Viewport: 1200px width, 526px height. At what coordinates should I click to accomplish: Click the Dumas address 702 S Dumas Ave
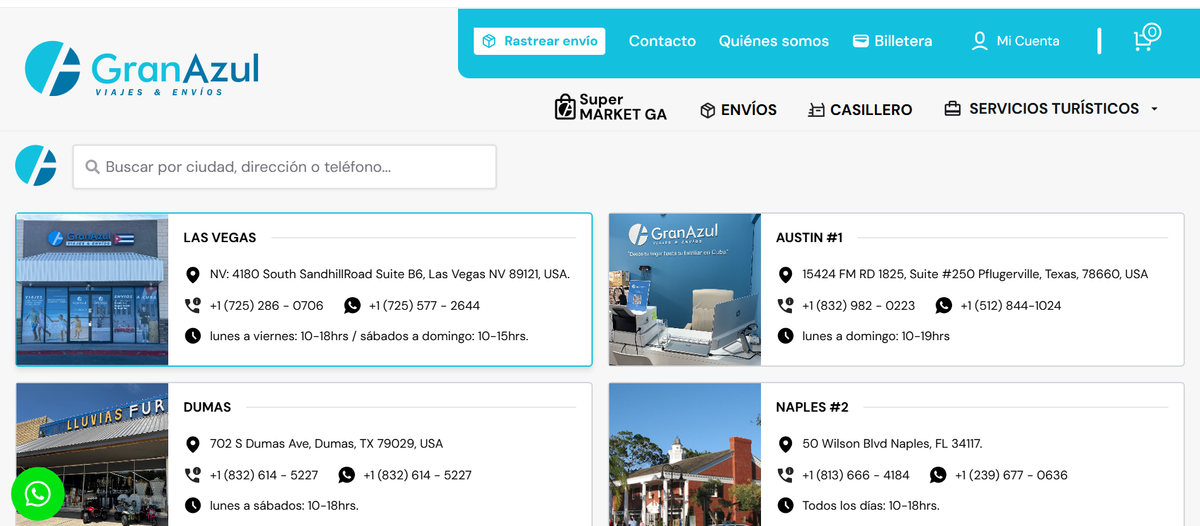point(326,444)
